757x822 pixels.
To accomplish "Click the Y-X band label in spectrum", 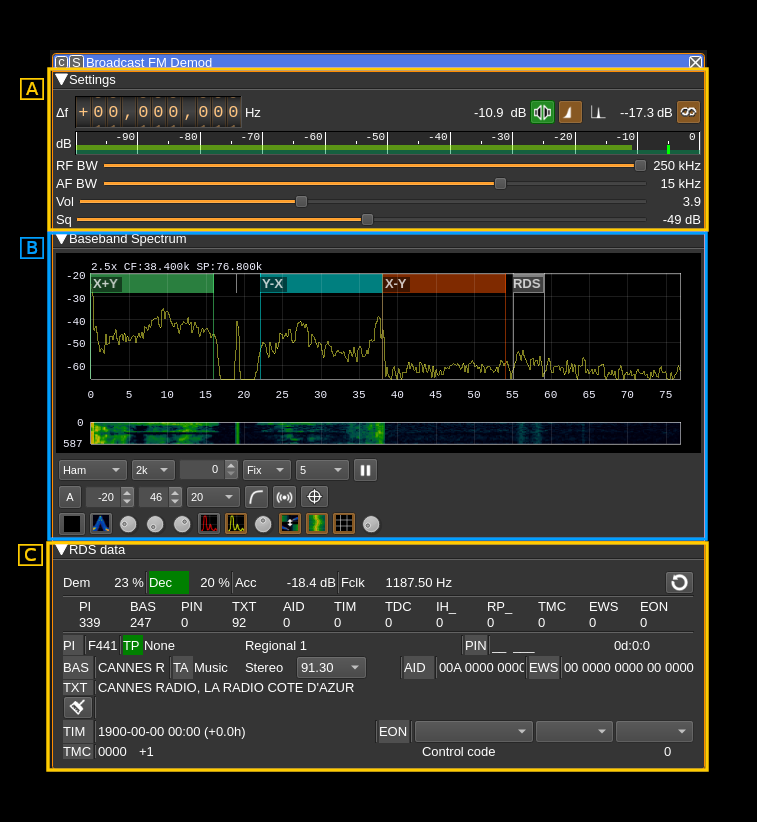I will pyautogui.click(x=273, y=284).
